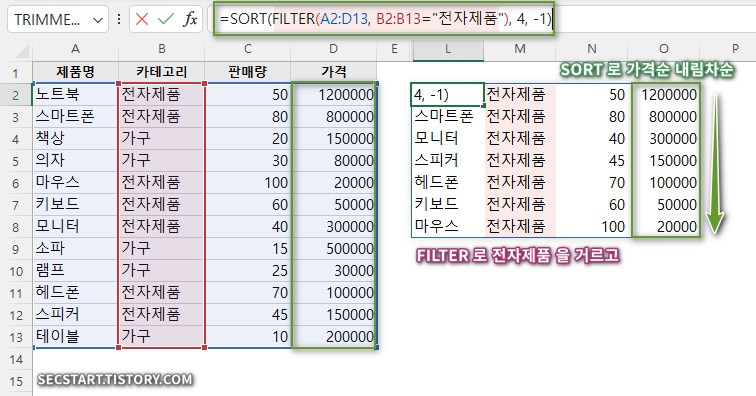
Task: Select cell A13 테이블
Action: tap(75, 336)
